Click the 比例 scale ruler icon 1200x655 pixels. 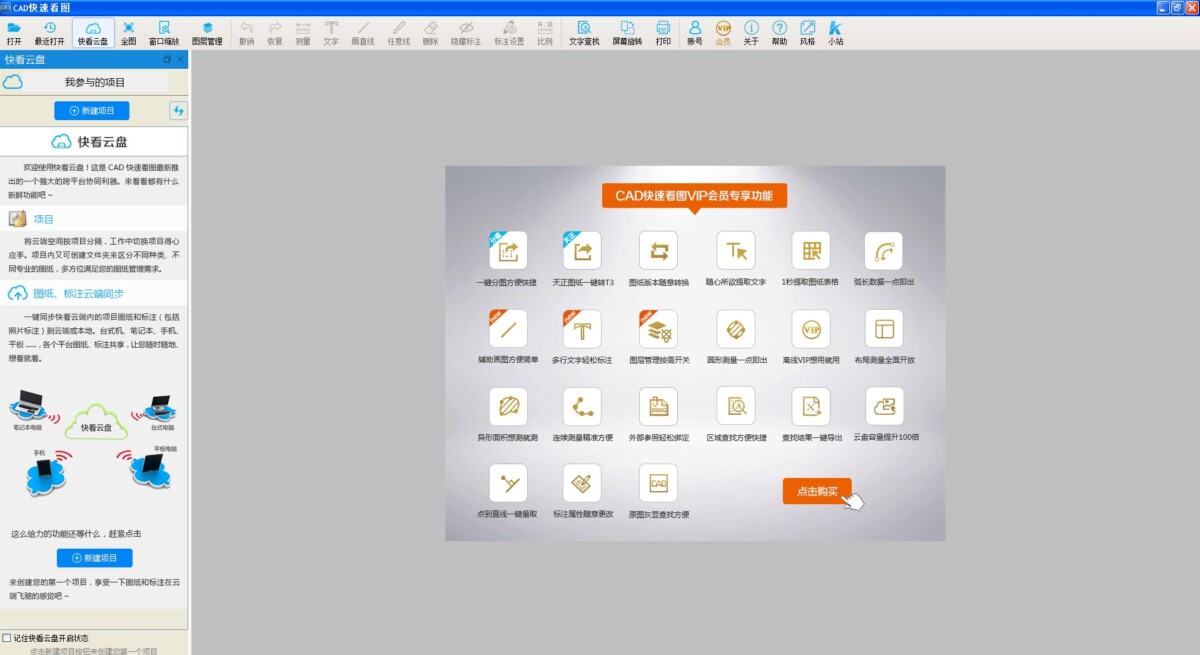545,33
